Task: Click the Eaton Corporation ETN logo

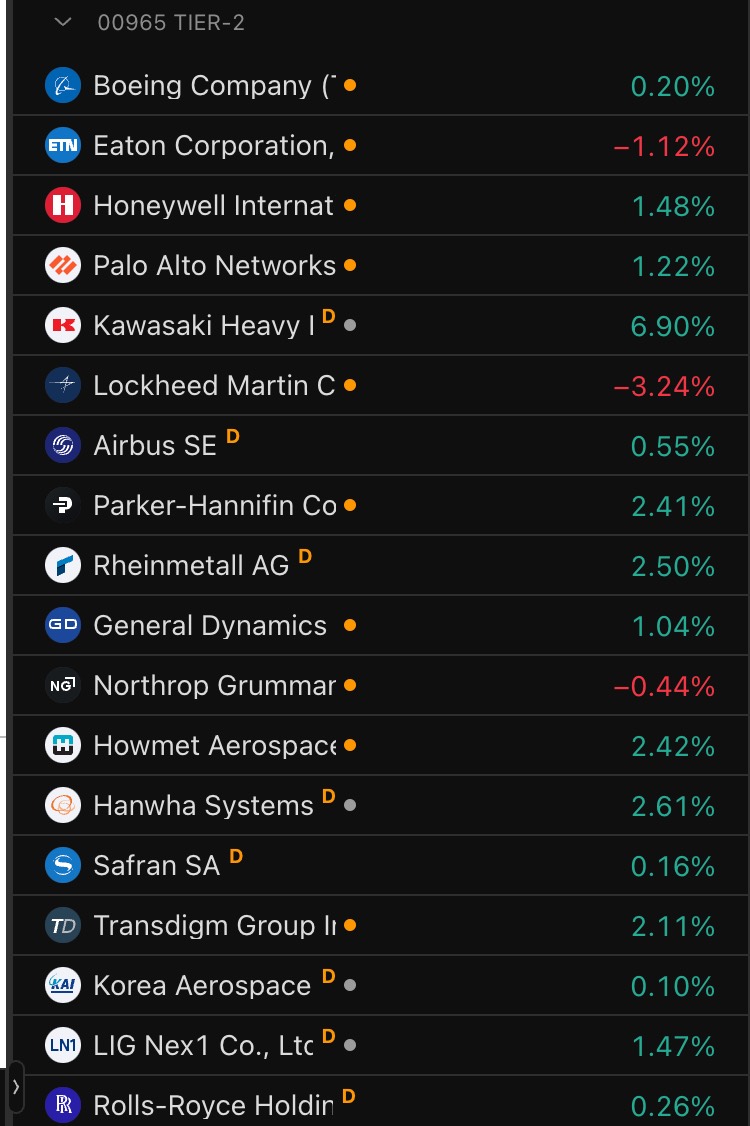Action: point(63,146)
